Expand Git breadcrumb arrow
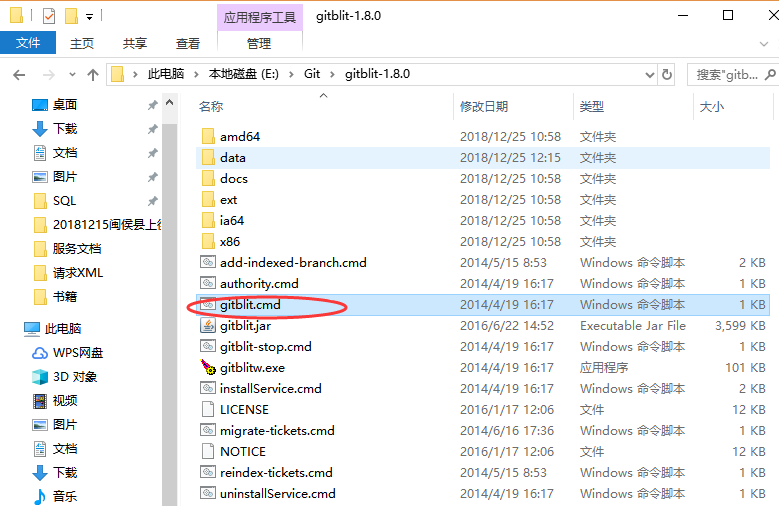This screenshot has width=779, height=506. click(332, 75)
